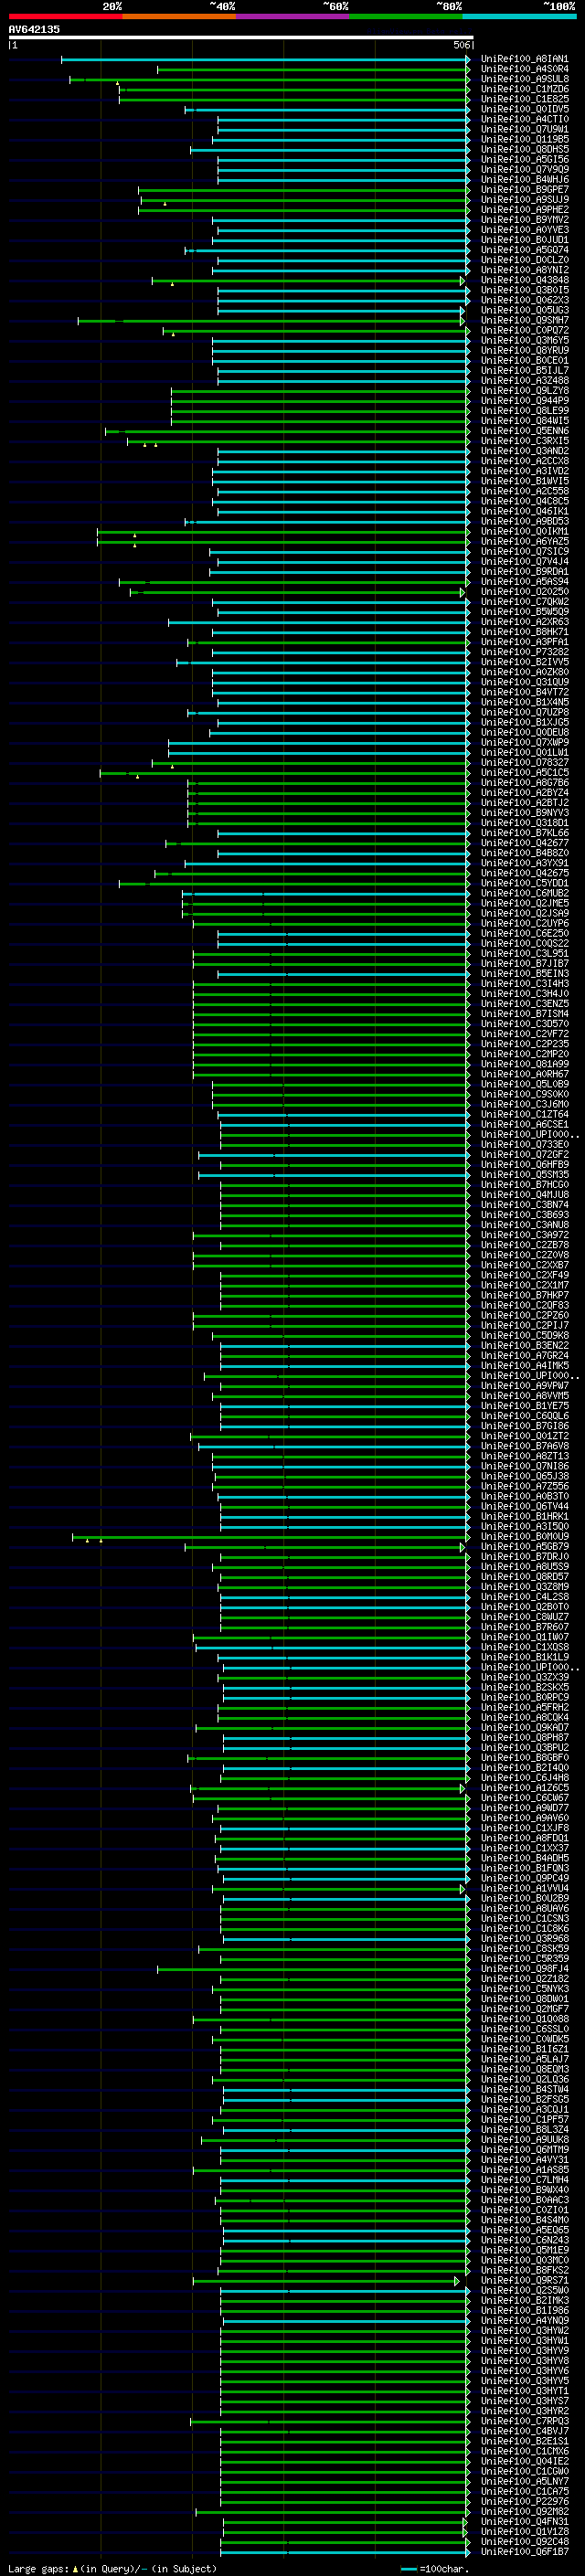Open hit UniRef100_Q43848
This screenshot has width=585, height=2576.
[x=524, y=280]
